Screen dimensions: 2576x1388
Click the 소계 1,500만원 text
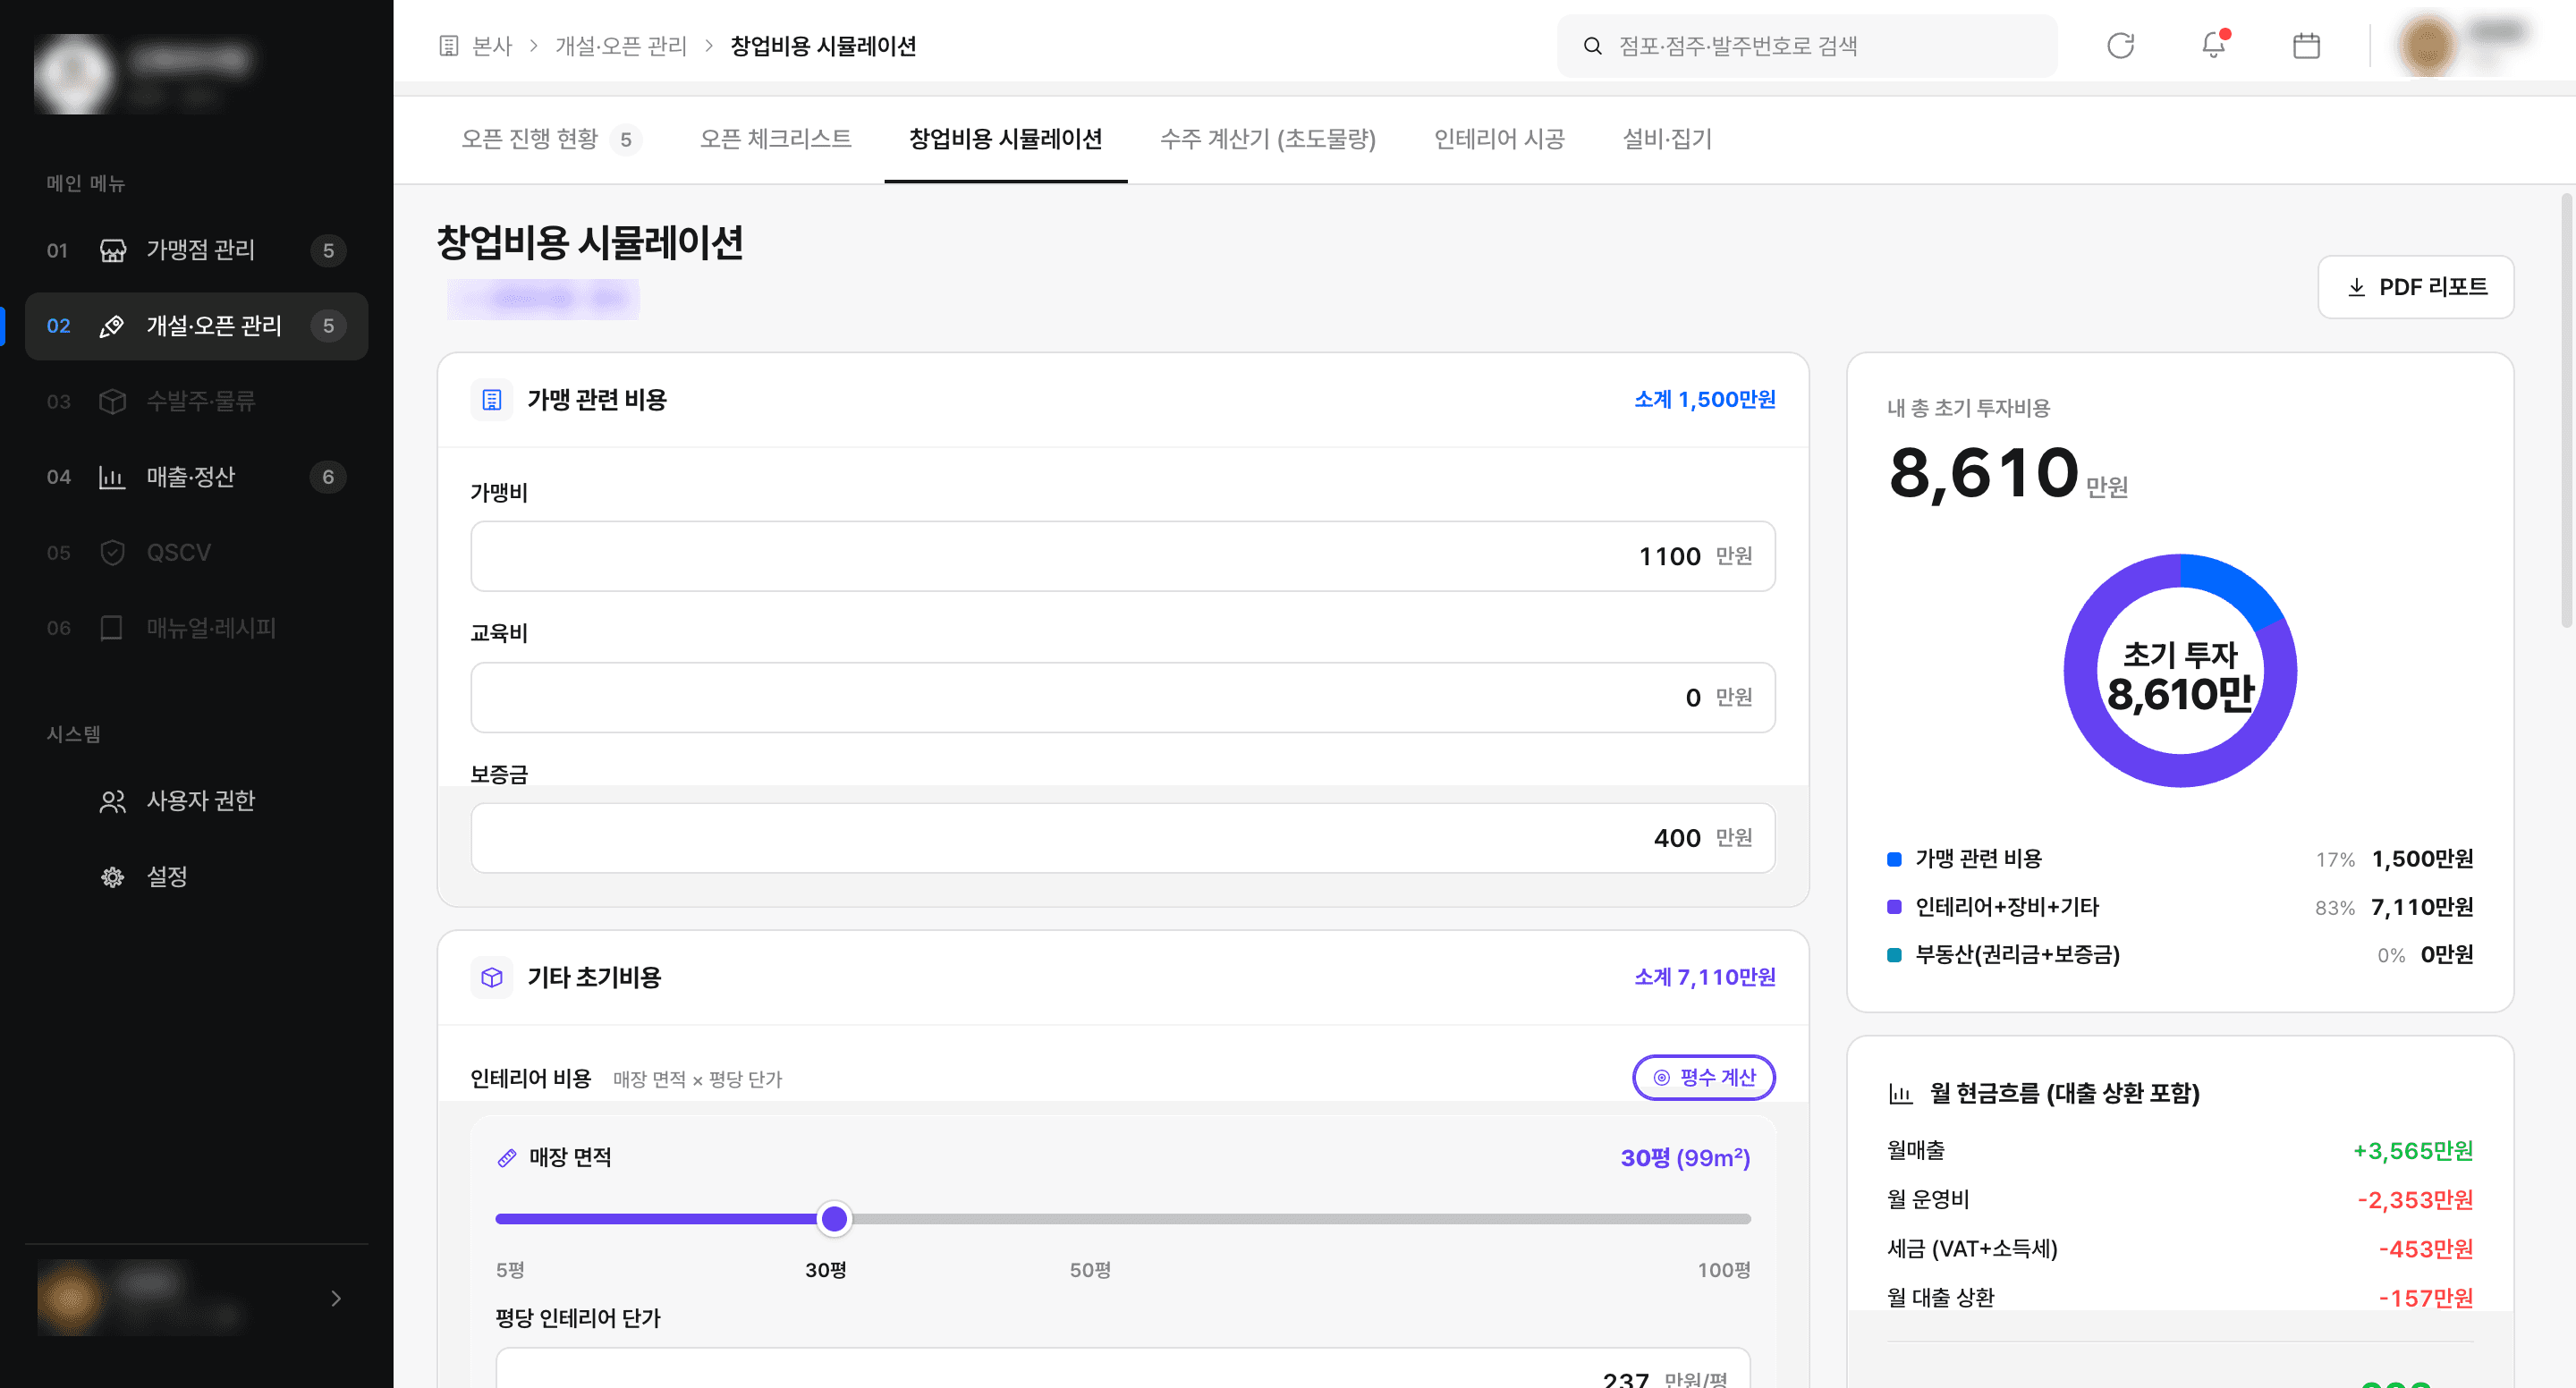1704,400
